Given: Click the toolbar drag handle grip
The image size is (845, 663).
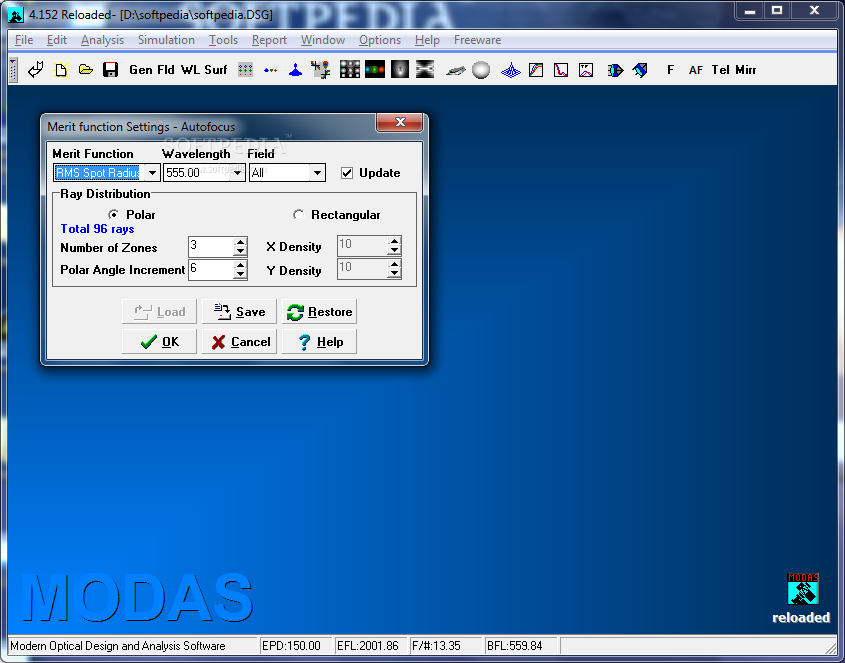Looking at the screenshot, I should pos(13,70).
